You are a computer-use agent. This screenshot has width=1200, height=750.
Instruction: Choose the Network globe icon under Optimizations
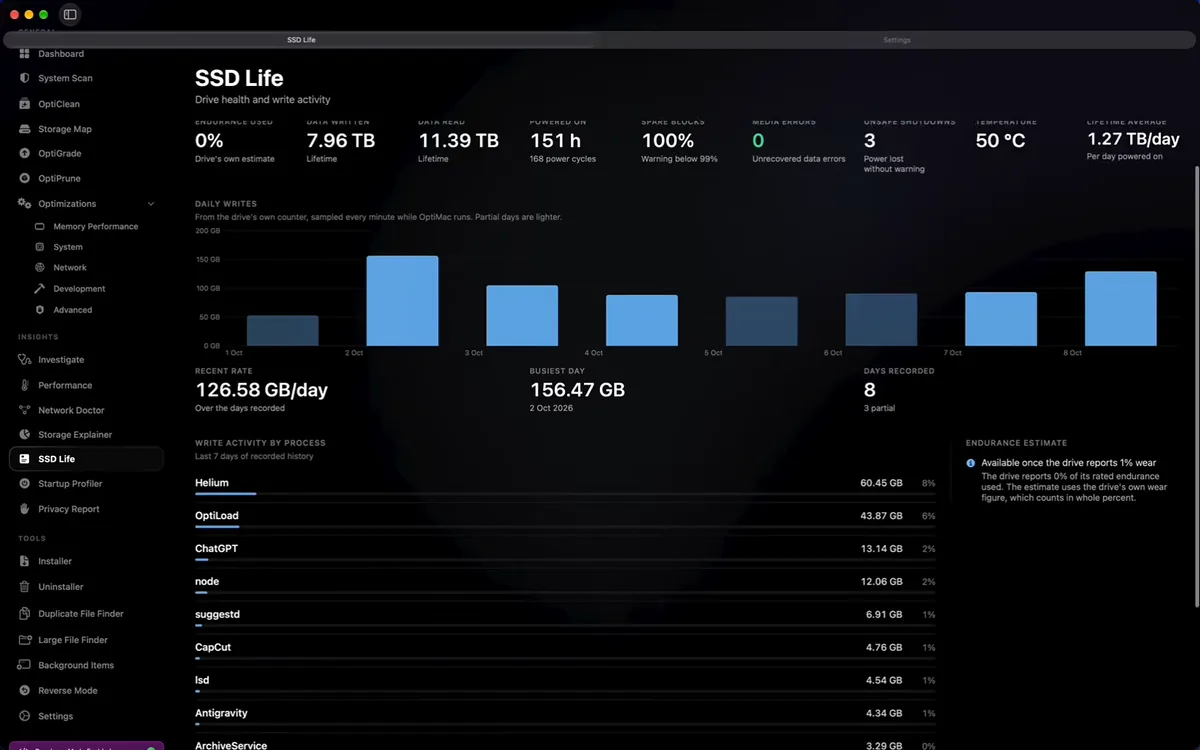(40, 268)
